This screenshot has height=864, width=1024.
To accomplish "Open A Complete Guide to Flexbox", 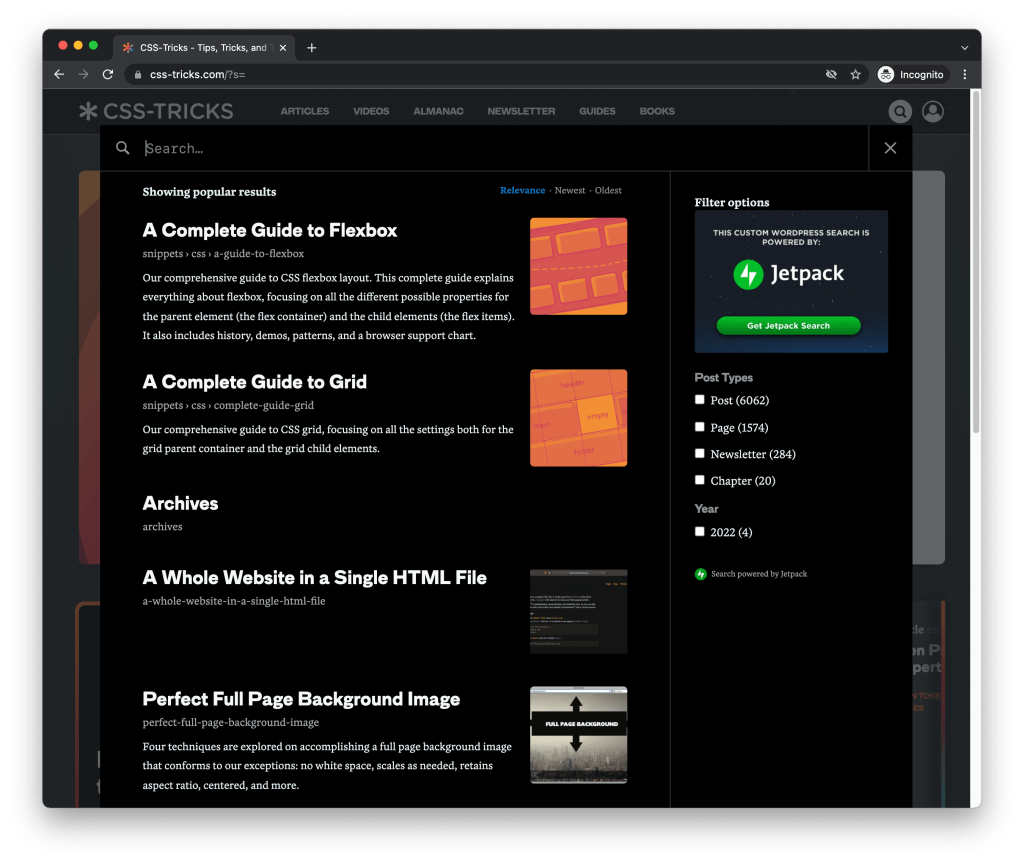I will tap(270, 231).
